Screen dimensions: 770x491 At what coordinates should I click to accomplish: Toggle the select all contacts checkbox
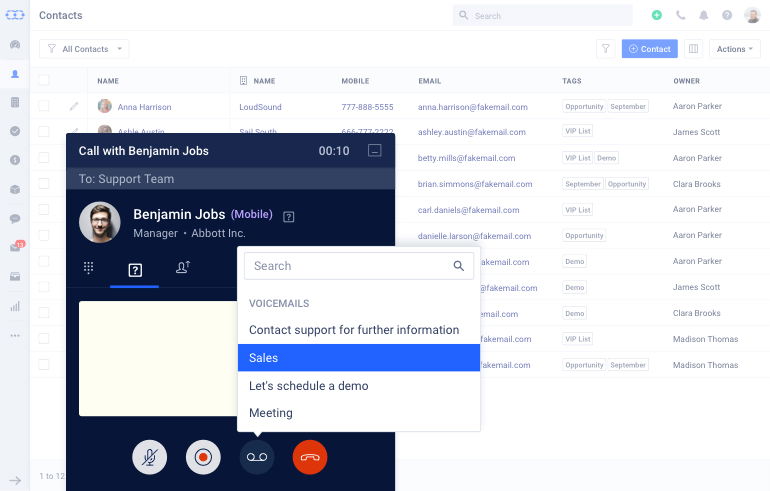44,81
